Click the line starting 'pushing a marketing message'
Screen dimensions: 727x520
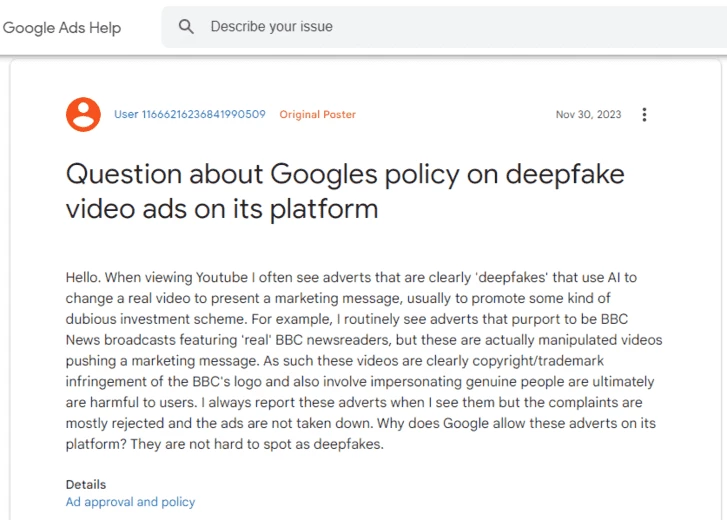click(335, 361)
